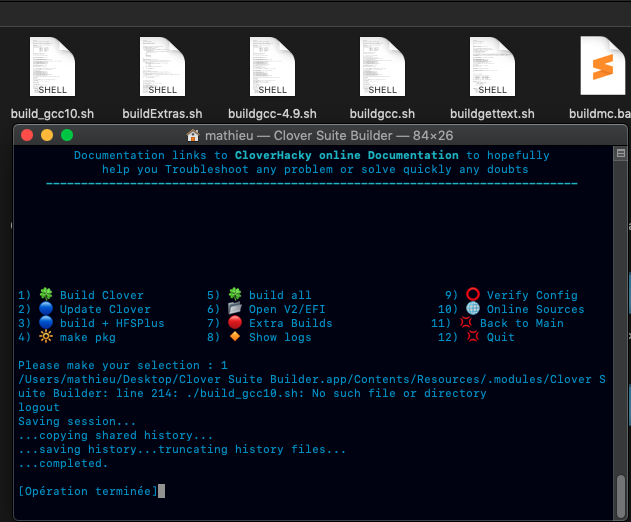Click the 'Build Clover' menu text
The width and height of the screenshot is (631, 522).
(102, 295)
